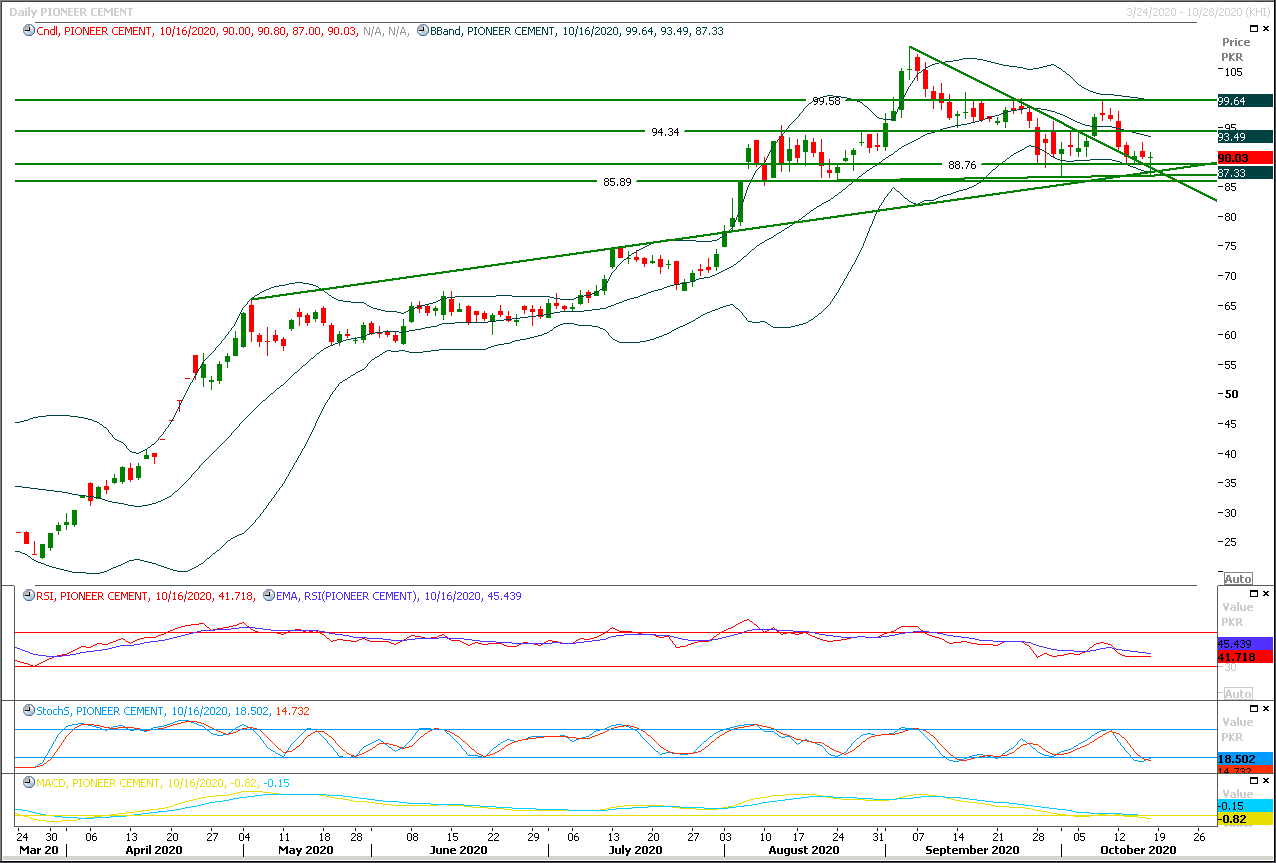Select the BBand PIONEER CEMENT legend text
The image size is (1276, 863).
pyautogui.click(x=577, y=31)
